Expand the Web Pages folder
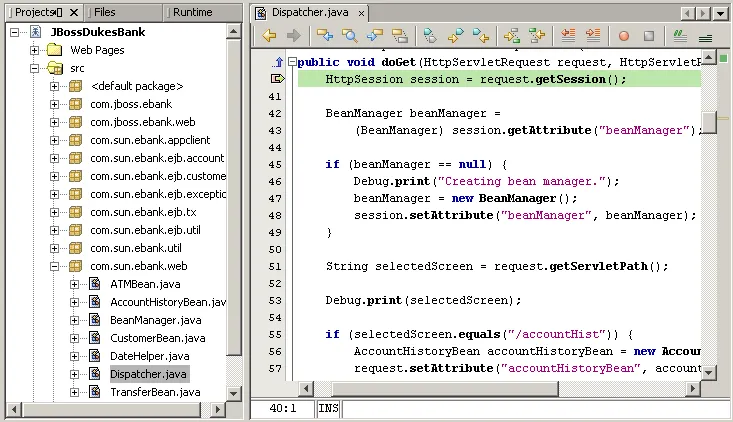Screen dimensions: 733x422 click(x=34, y=50)
